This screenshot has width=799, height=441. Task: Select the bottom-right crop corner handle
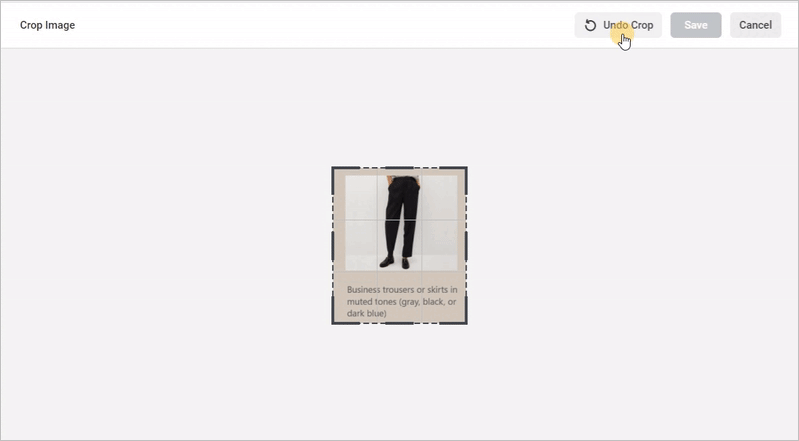coord(465,322)
